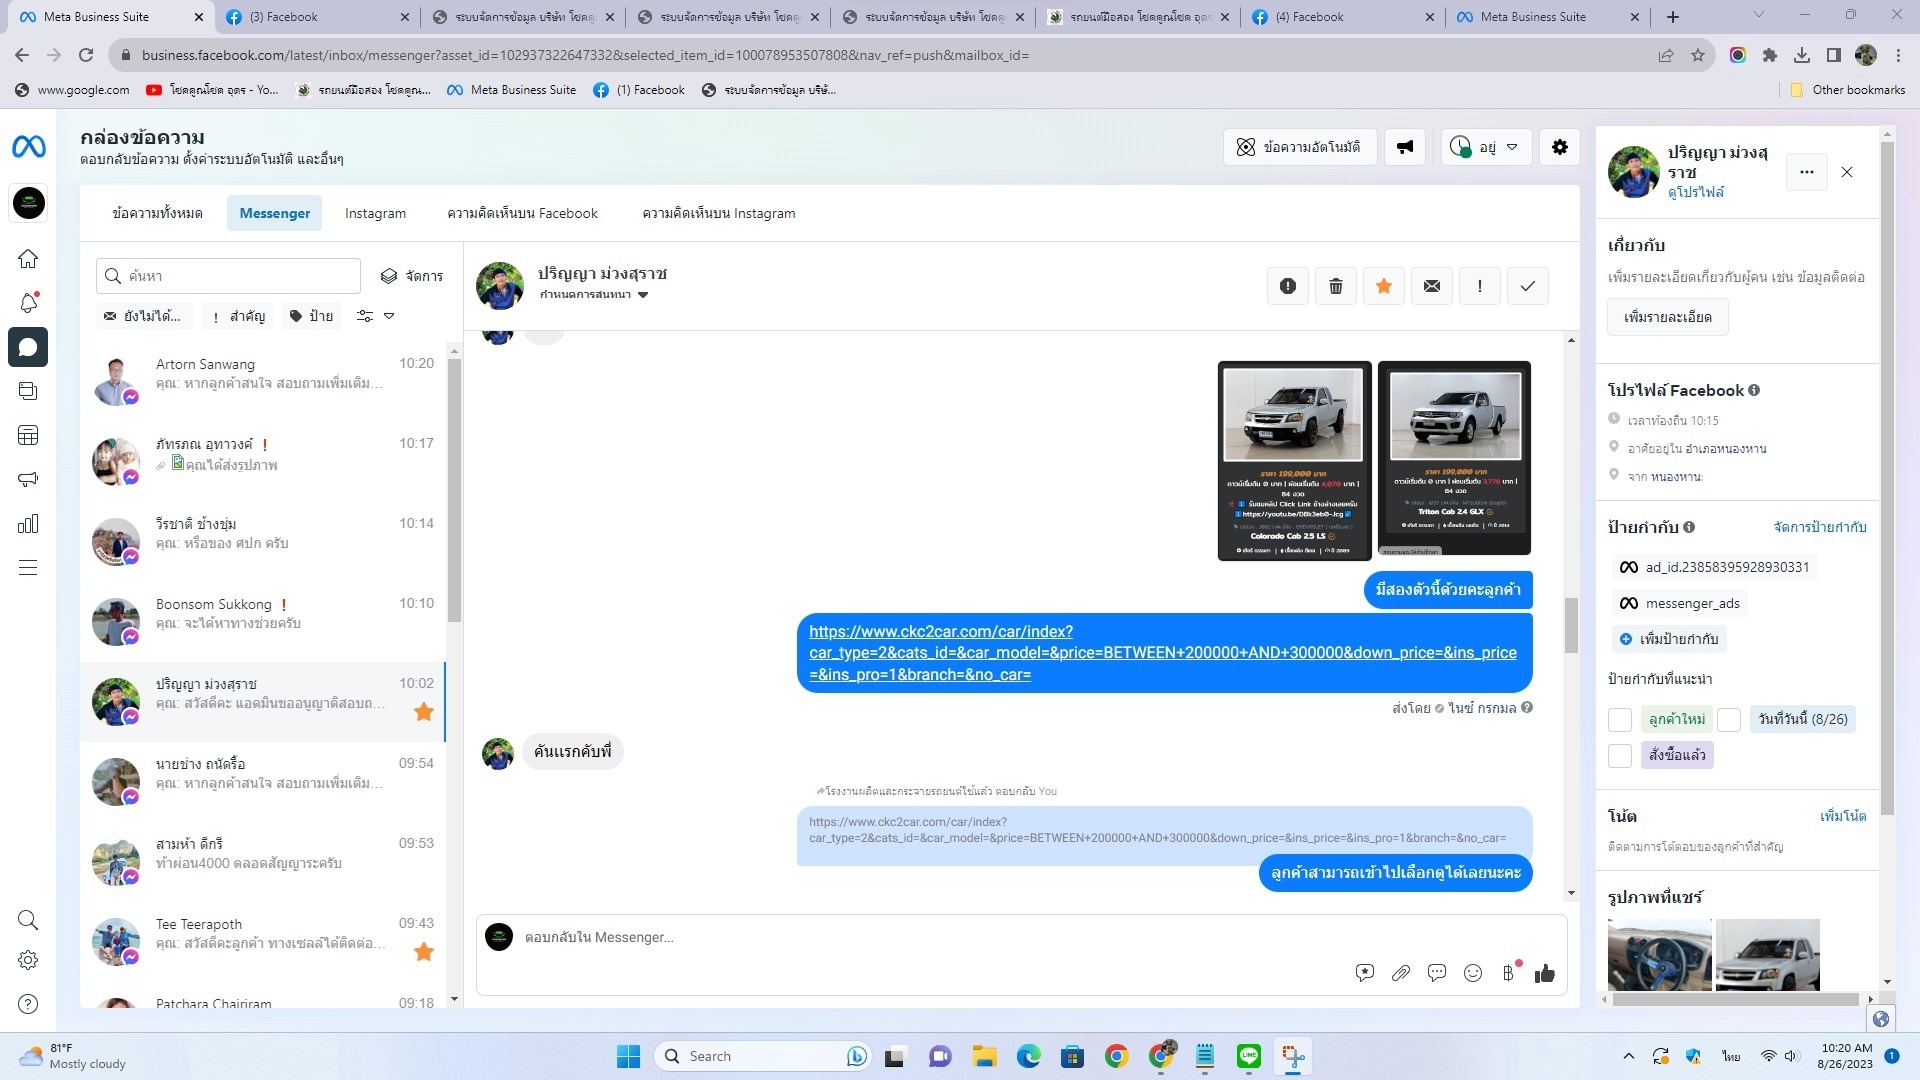1920x1080 pixels.
Task: Switch to the Instagram tab
Action: click(x=375, y=213)
